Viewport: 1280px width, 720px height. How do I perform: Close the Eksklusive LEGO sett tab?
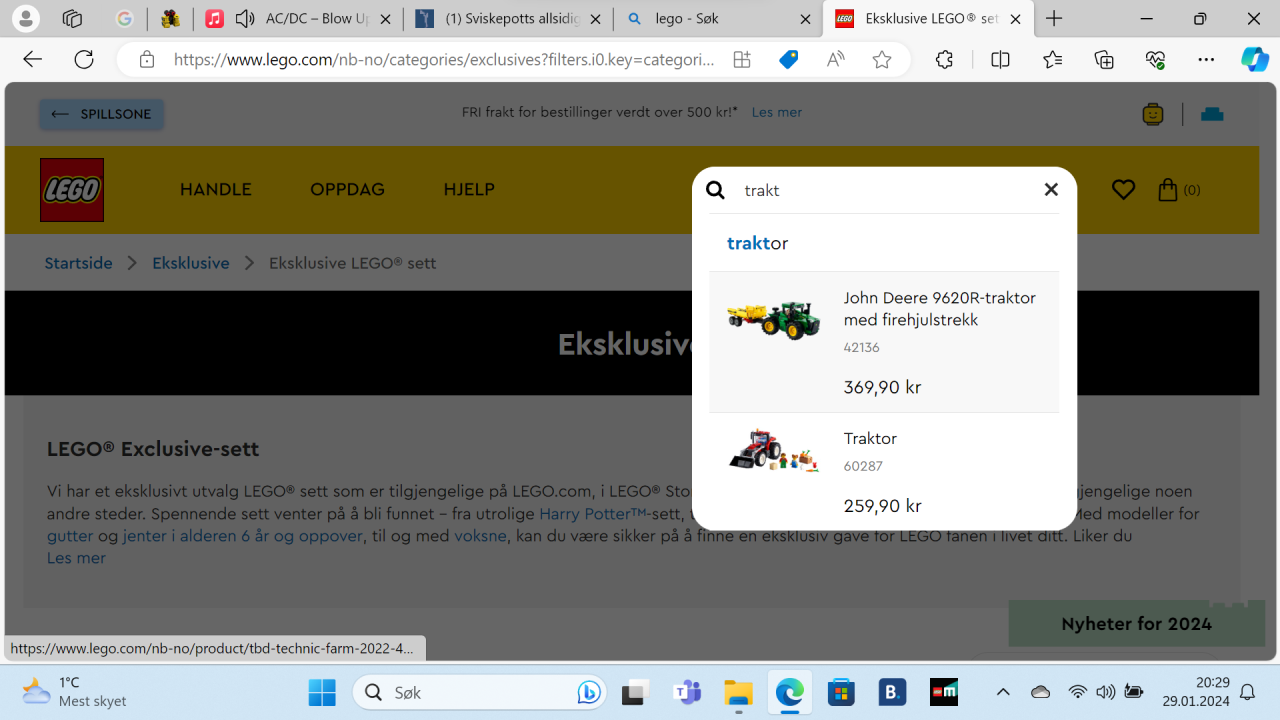tap(1016, 19)
